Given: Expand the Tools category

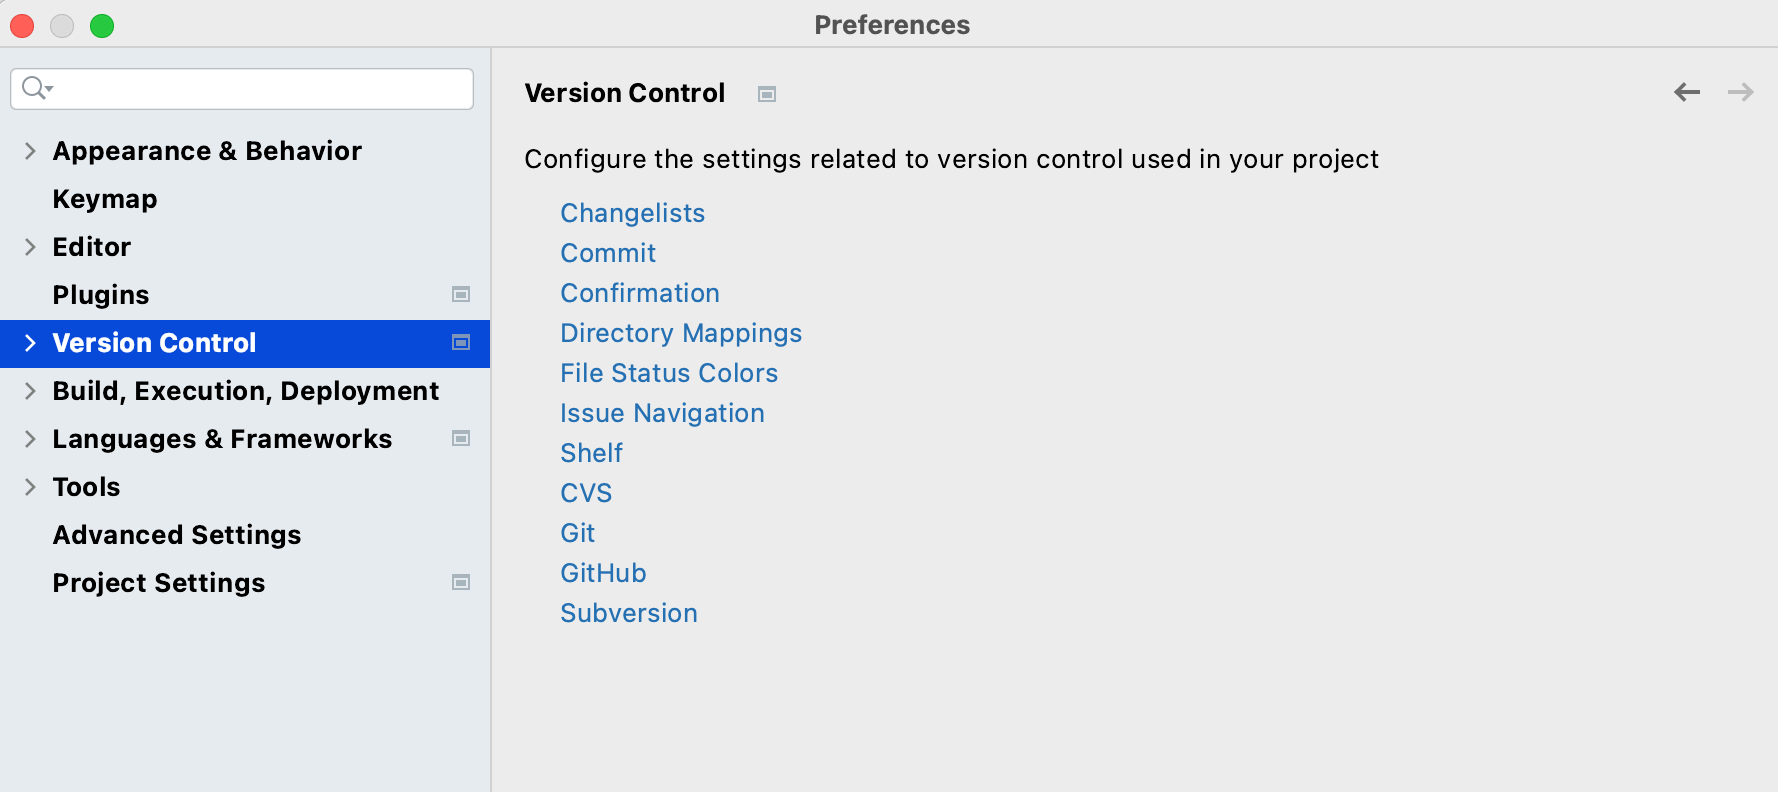Looking at the screenshot, I should pos(30,487).
